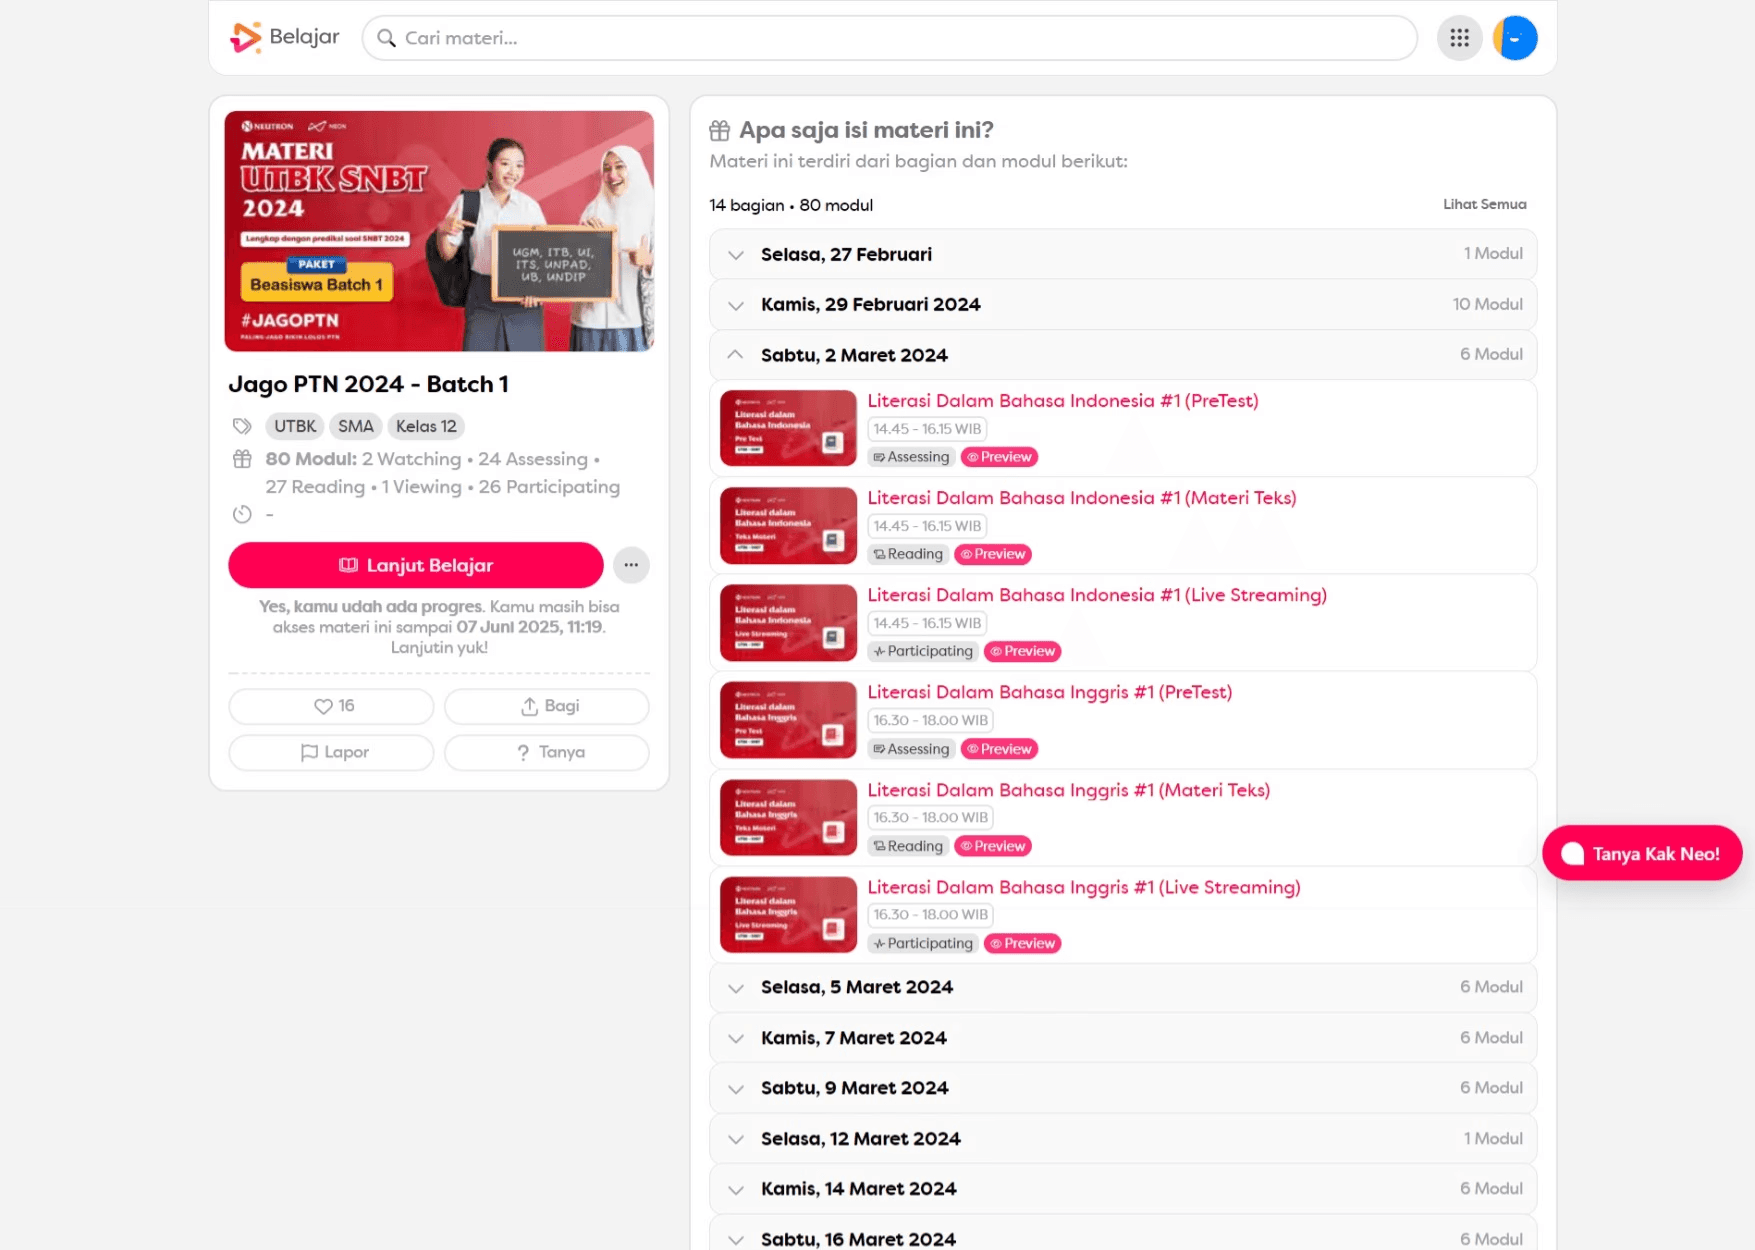Screen dimensions: 1755x1250
Task: Expand Selasa, 5 Maret 2024 section
Action: (1123, 987)
